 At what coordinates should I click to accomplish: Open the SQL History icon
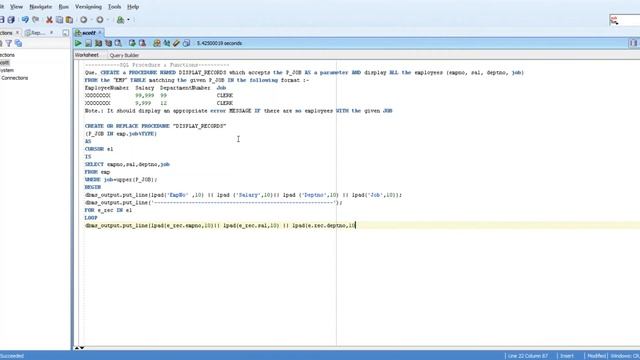(187, 43)
